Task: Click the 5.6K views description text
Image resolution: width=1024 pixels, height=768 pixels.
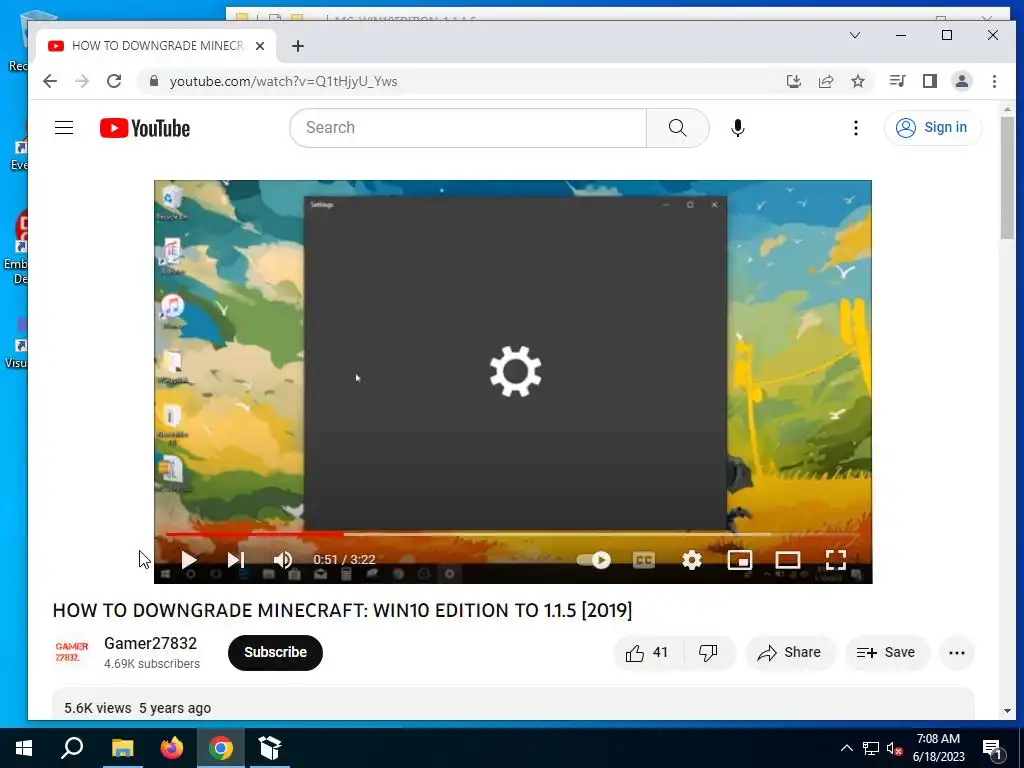Action: pyautogui.click(x=97, y=708)
